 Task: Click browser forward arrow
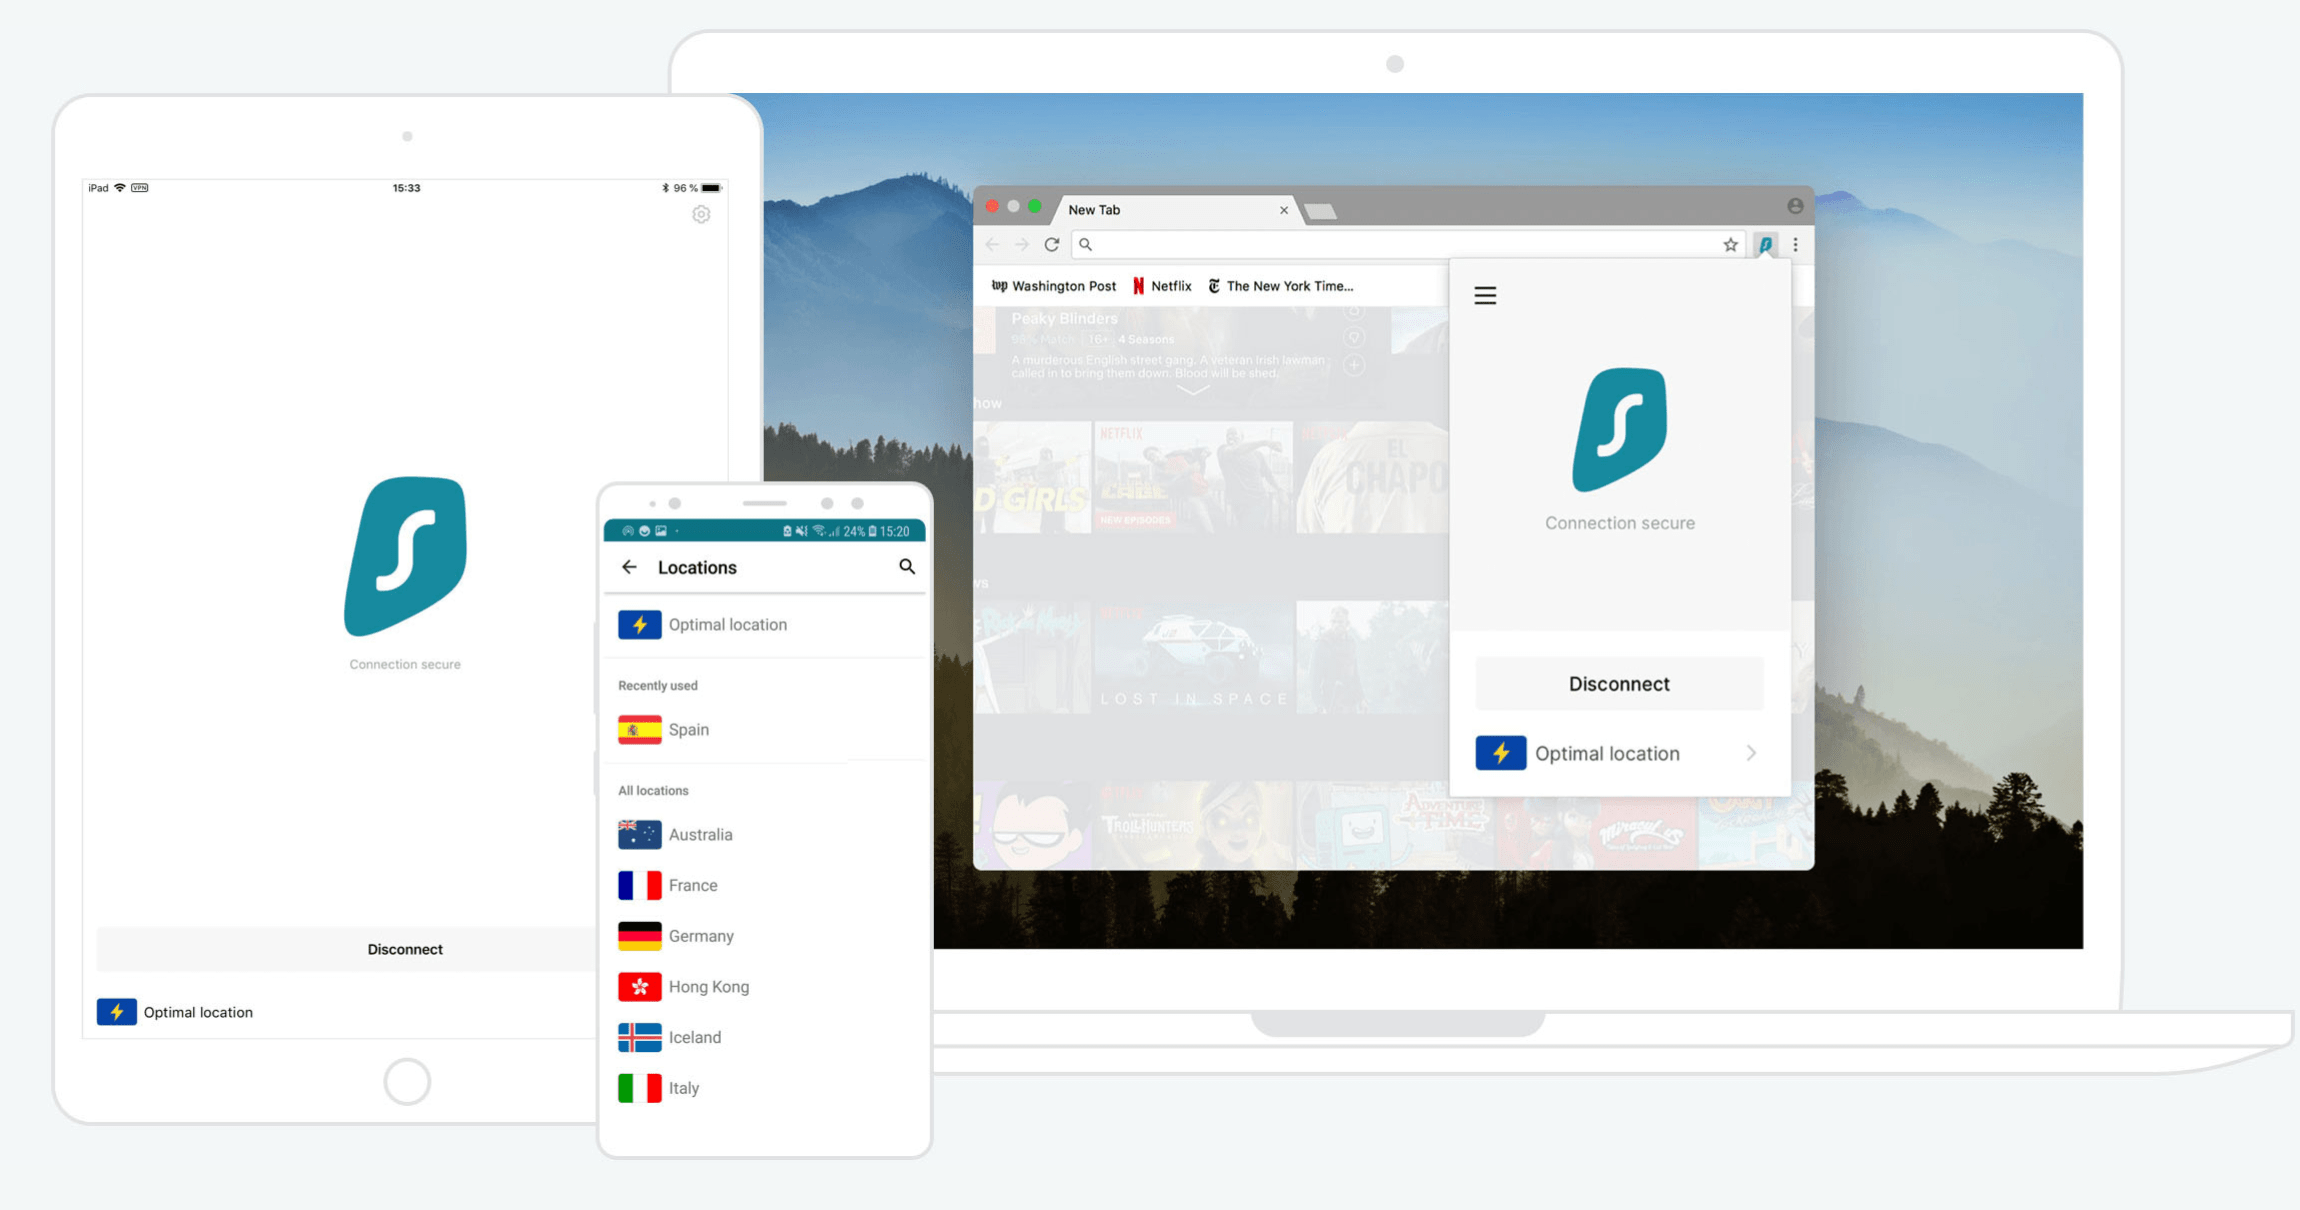1021,244
